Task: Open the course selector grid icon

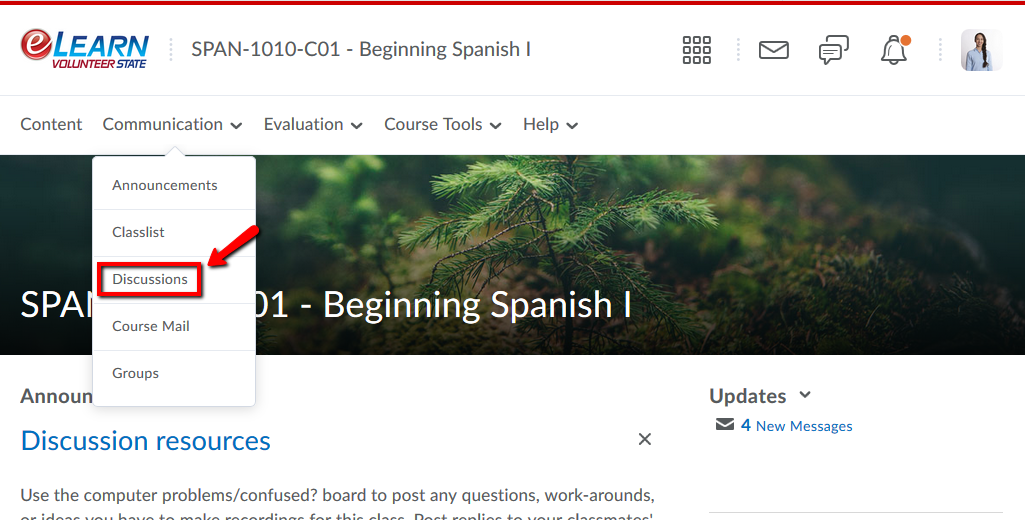Action: click(x=696, y=50)
